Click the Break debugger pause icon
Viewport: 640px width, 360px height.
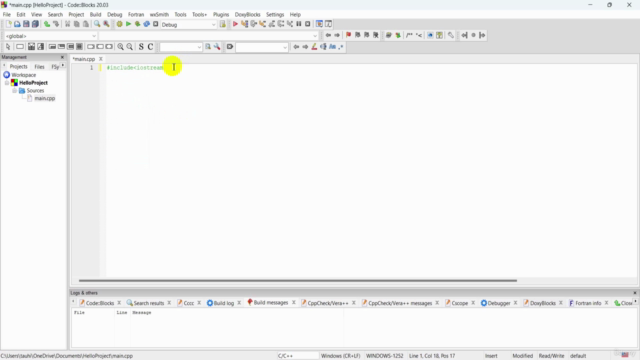(299, 24)
